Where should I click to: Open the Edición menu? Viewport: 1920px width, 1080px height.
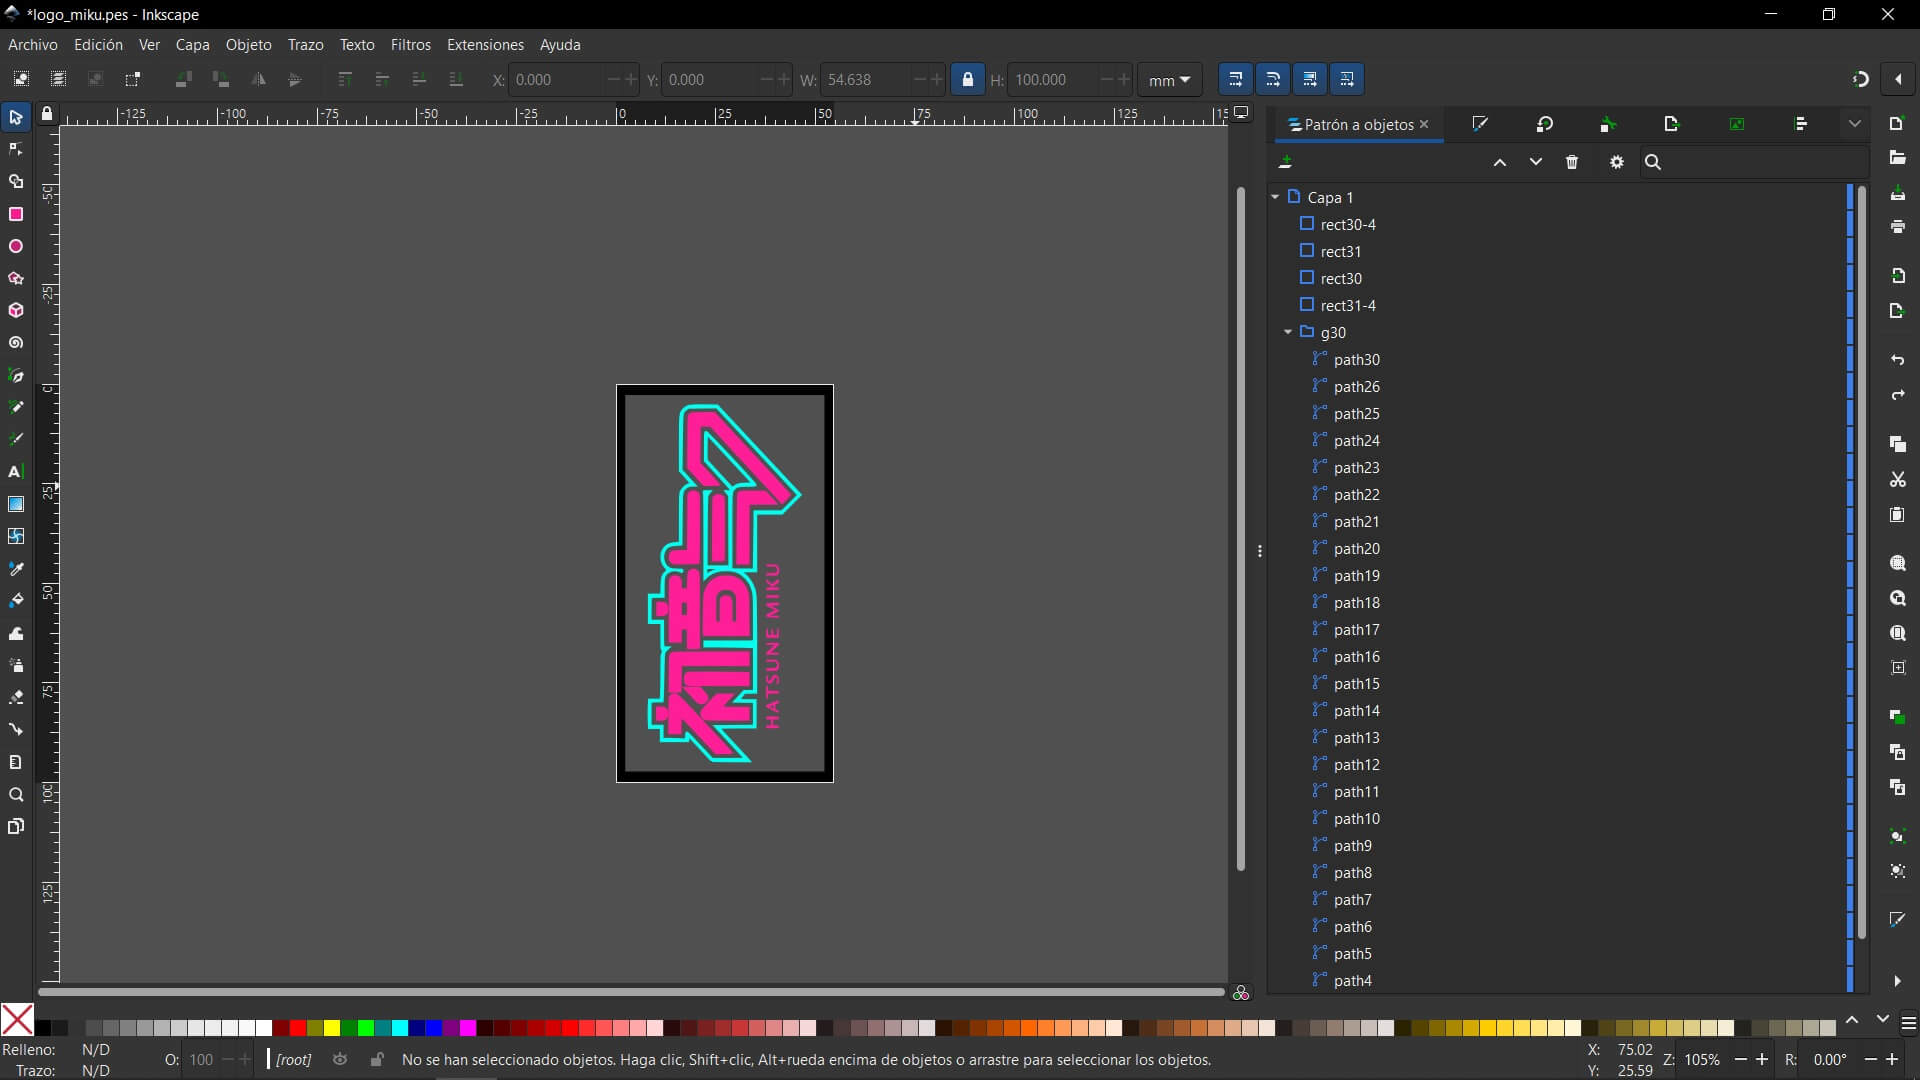click(98, 45)
